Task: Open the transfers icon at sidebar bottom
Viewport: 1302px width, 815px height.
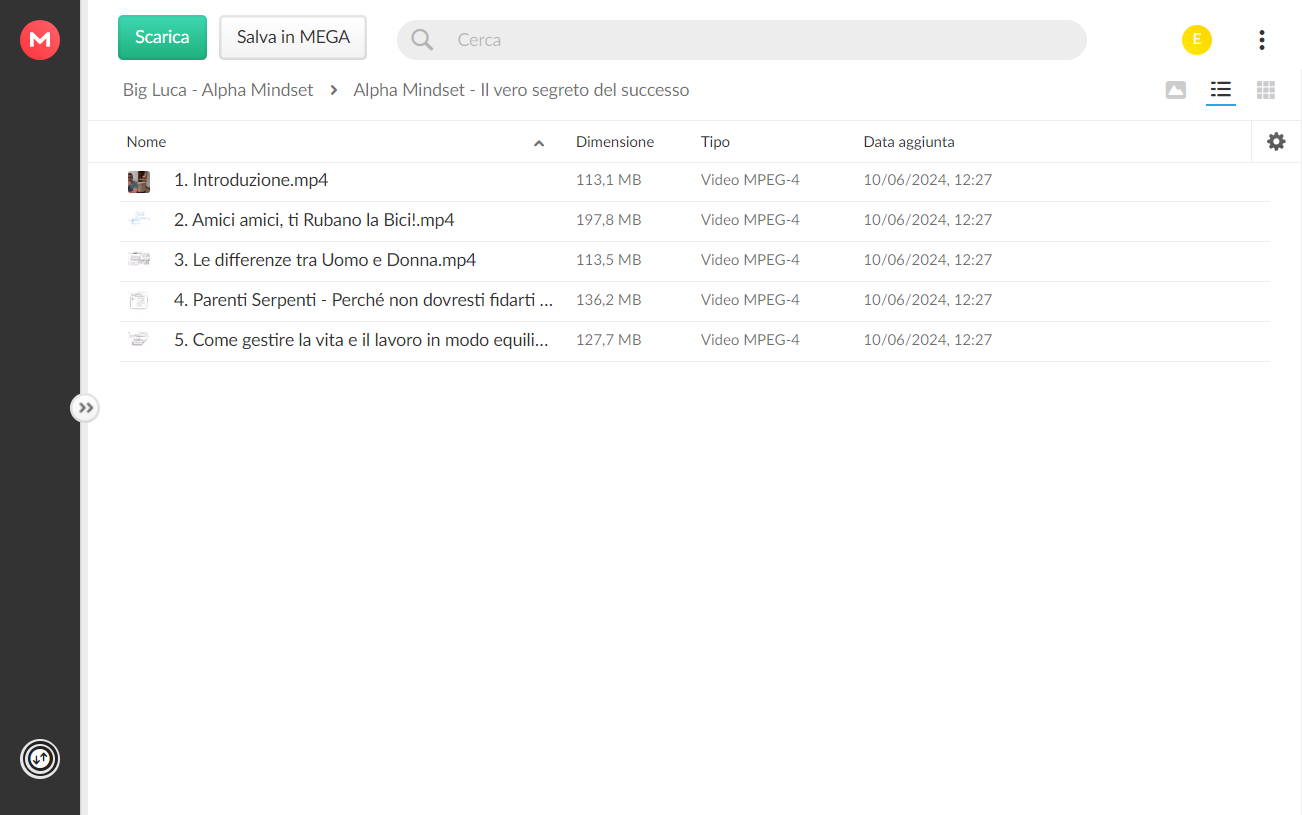Action: (40, 759)
